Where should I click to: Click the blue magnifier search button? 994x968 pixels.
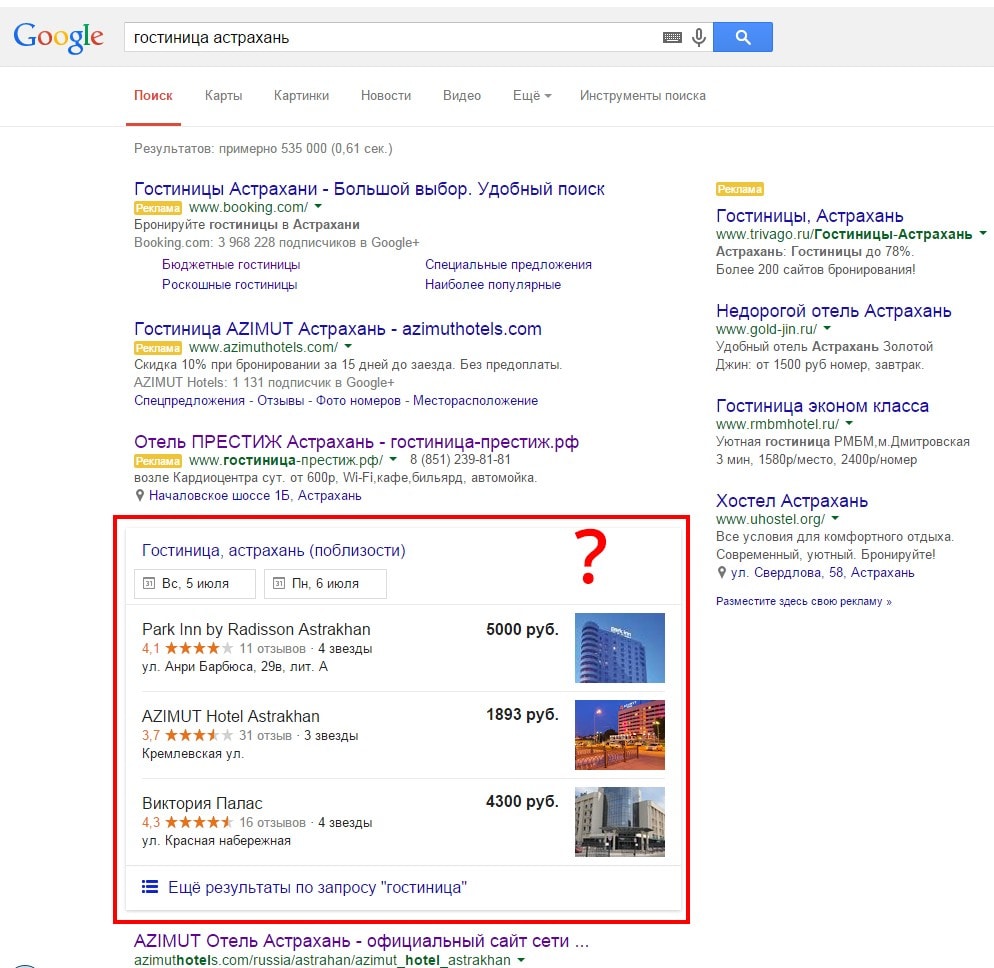pos(742,37)
